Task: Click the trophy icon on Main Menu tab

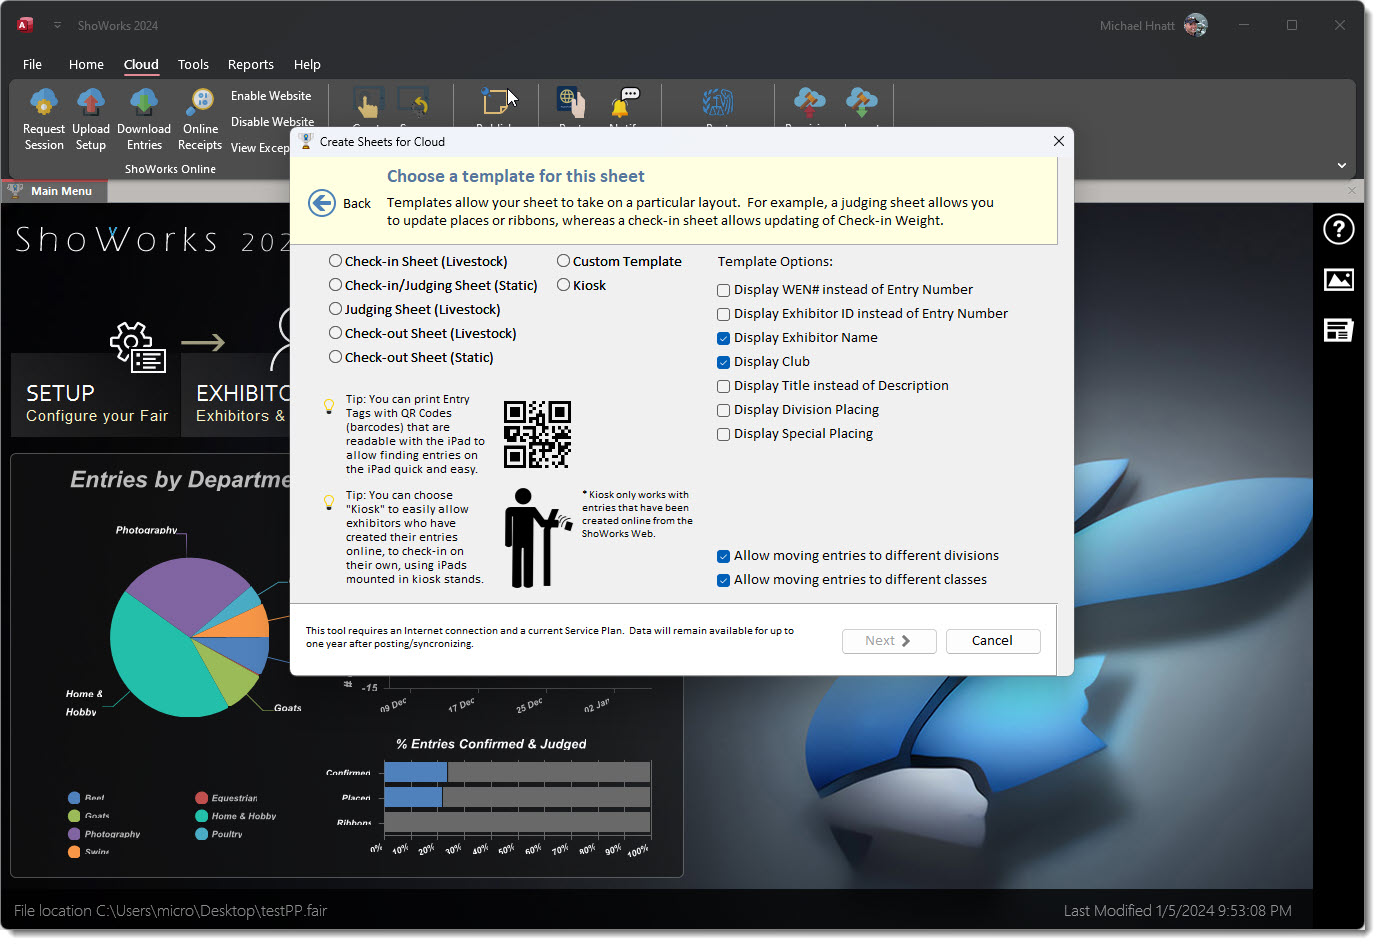Action: point(16,190)
